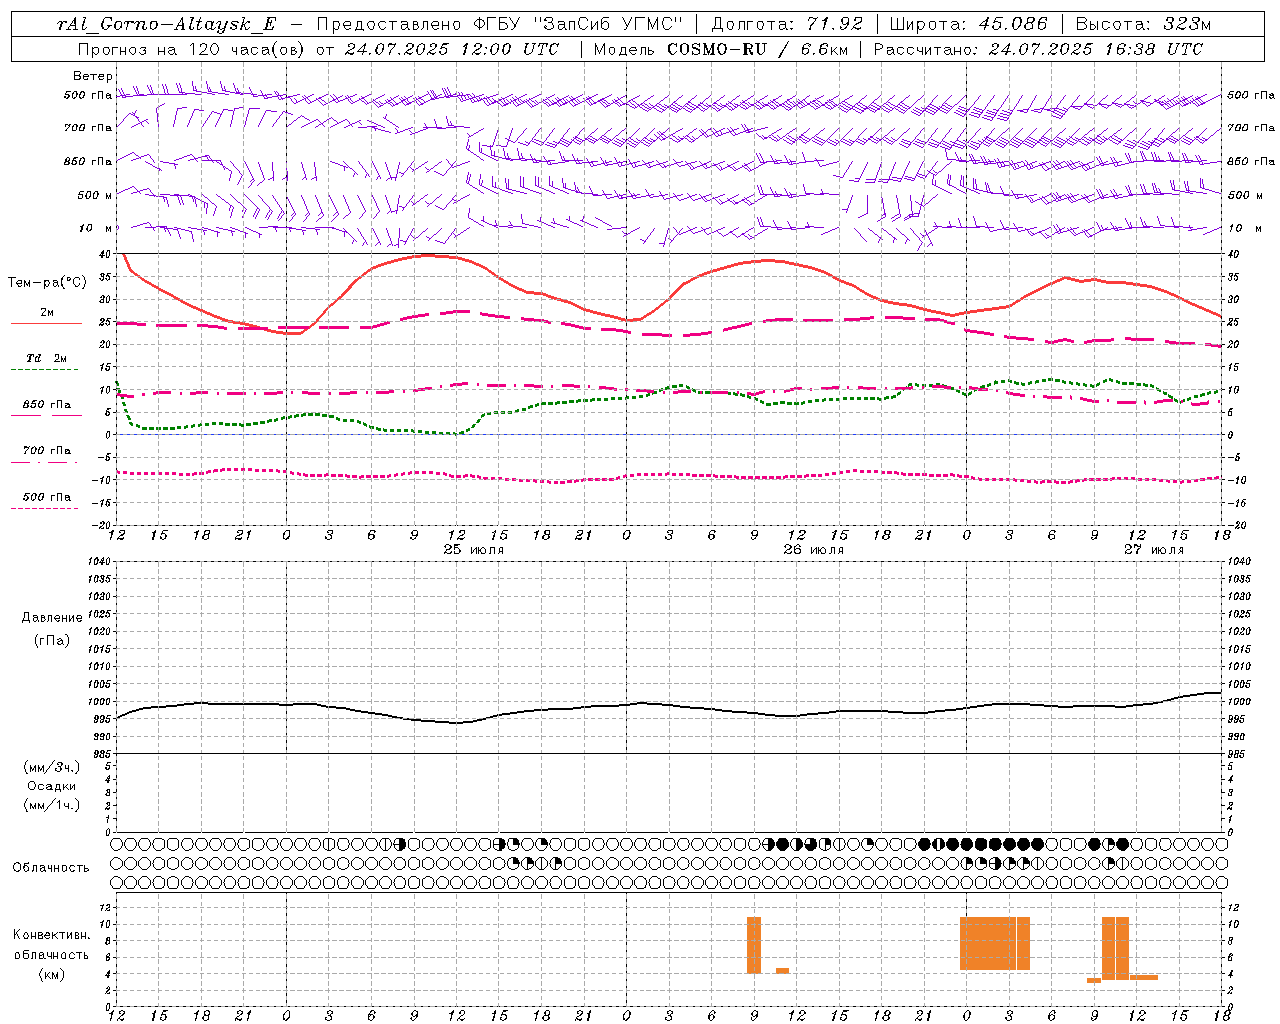Click the Осадки precipitation label
The width and height of the screenshot is (1280, 1024).
52,786
